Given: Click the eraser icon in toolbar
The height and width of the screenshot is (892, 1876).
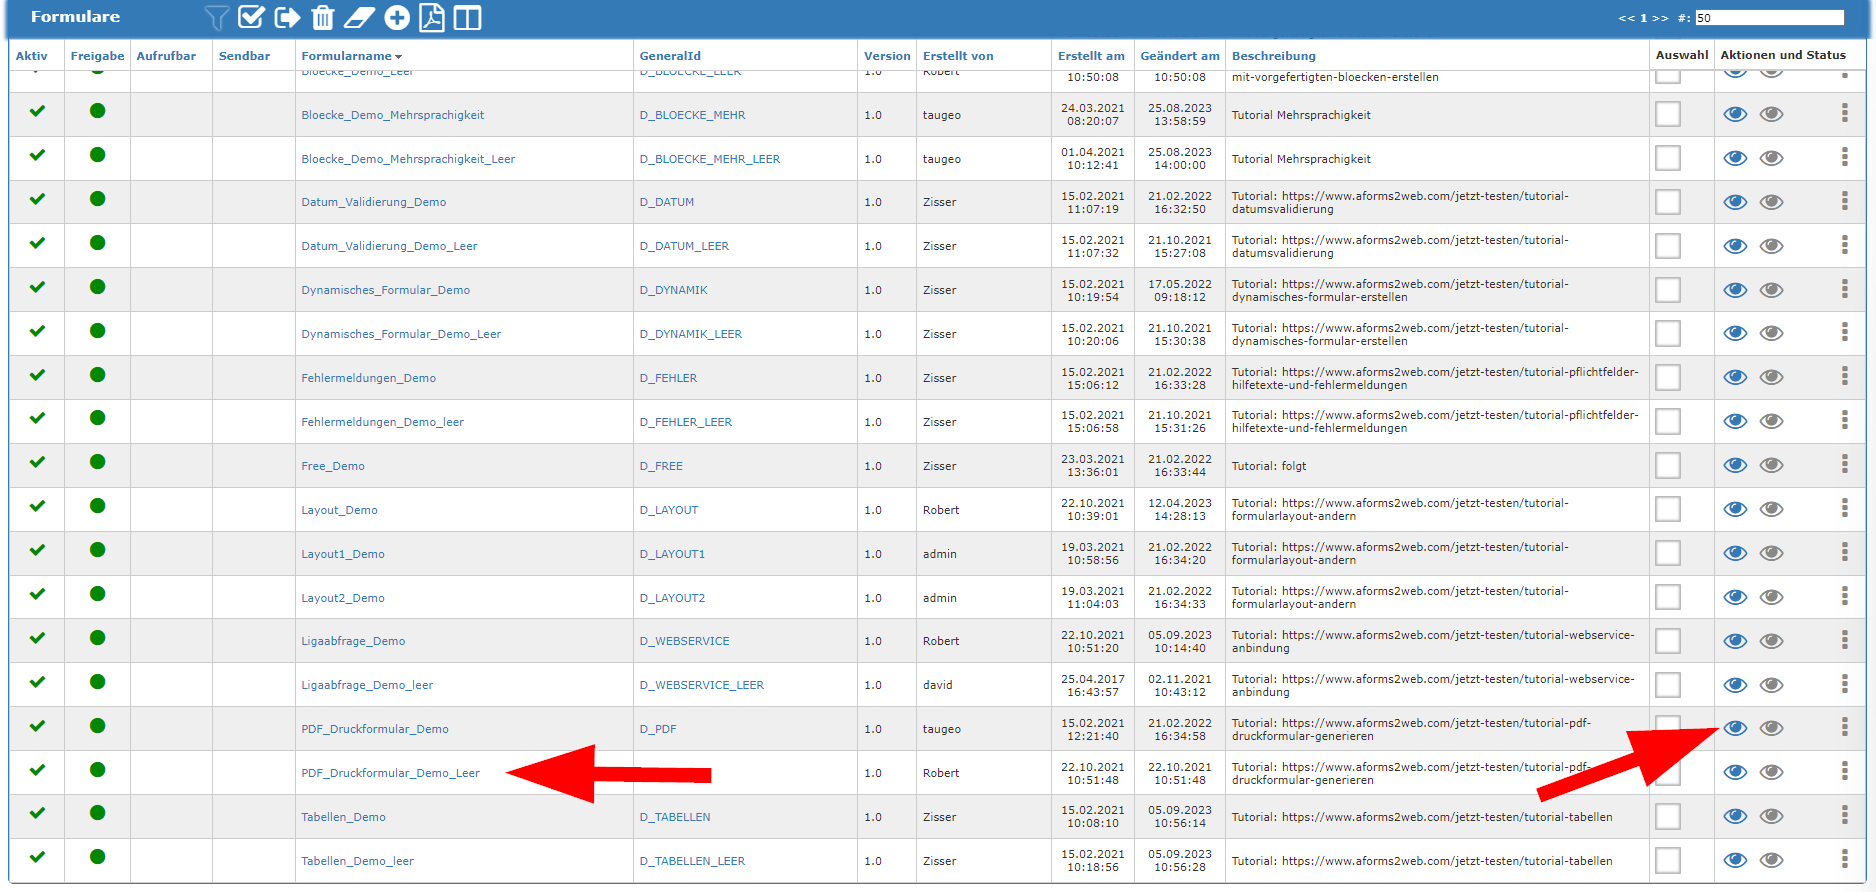Looking at the screenshot, I should [x=359, y=18].
